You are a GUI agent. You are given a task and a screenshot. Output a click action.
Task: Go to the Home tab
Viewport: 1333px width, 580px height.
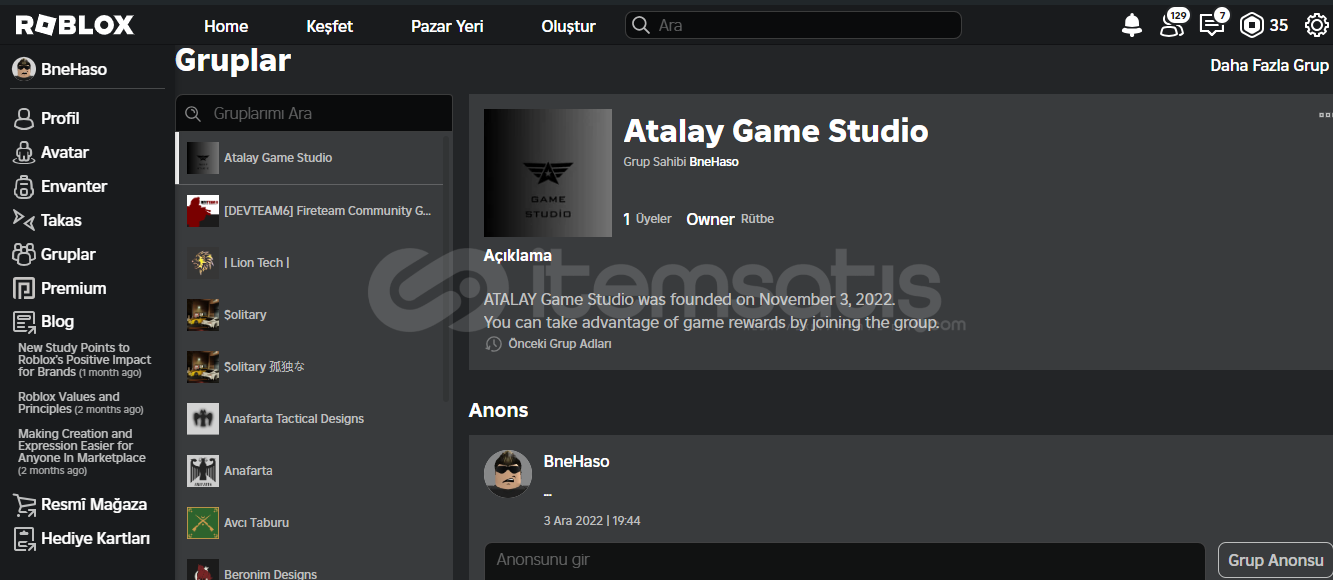[226, 26]
